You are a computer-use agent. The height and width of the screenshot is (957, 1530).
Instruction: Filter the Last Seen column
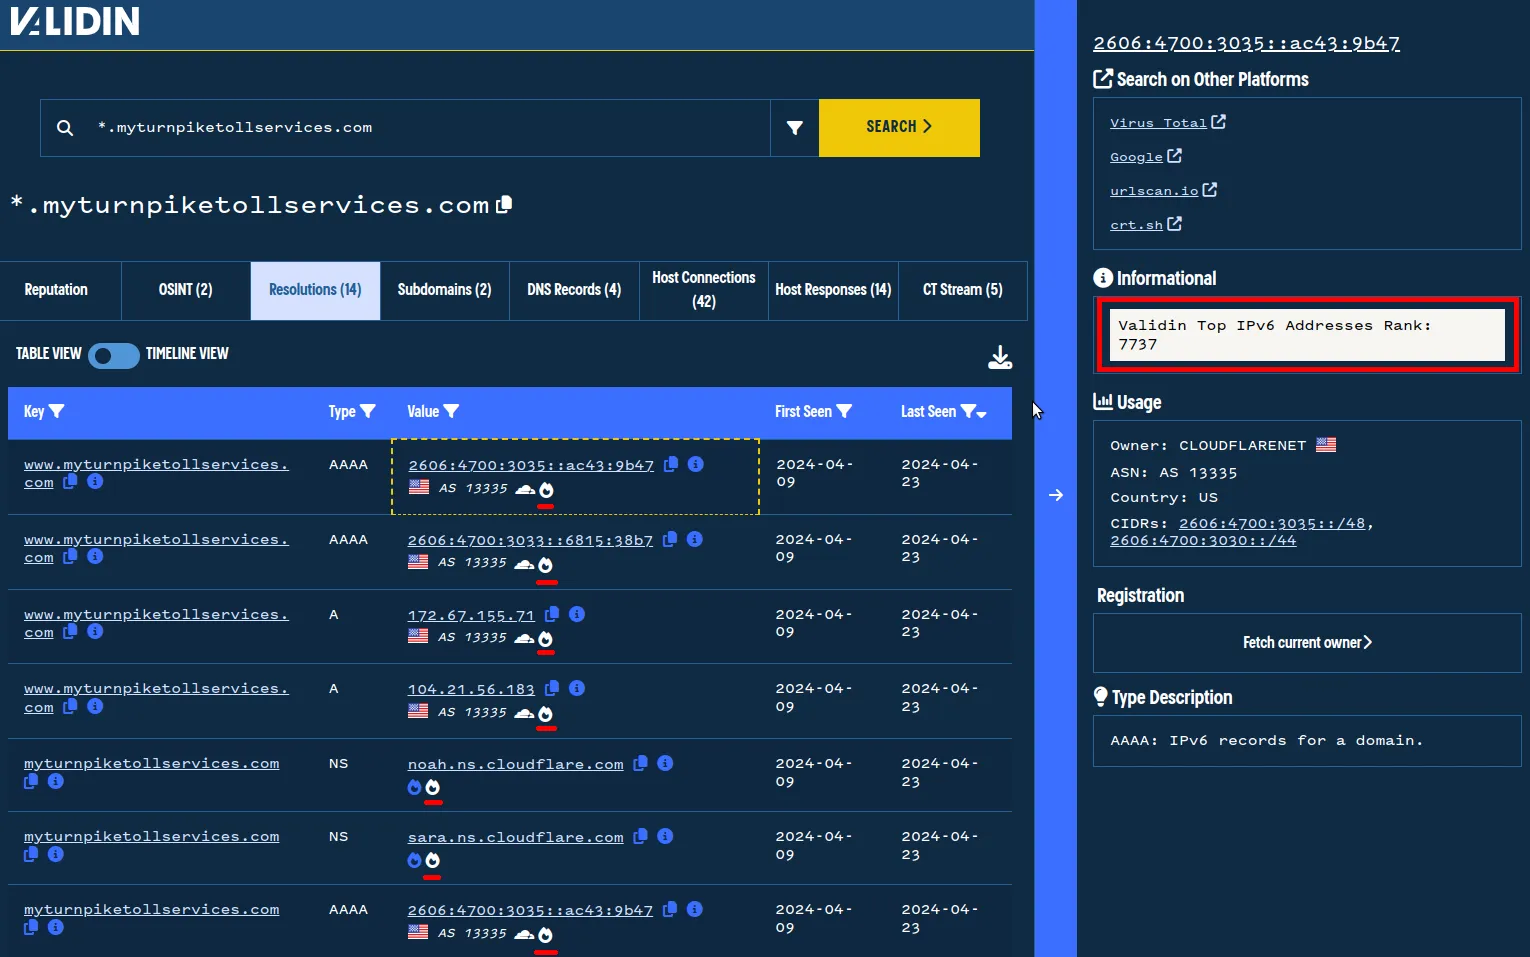pyautogui.click(x=967, y=411)
